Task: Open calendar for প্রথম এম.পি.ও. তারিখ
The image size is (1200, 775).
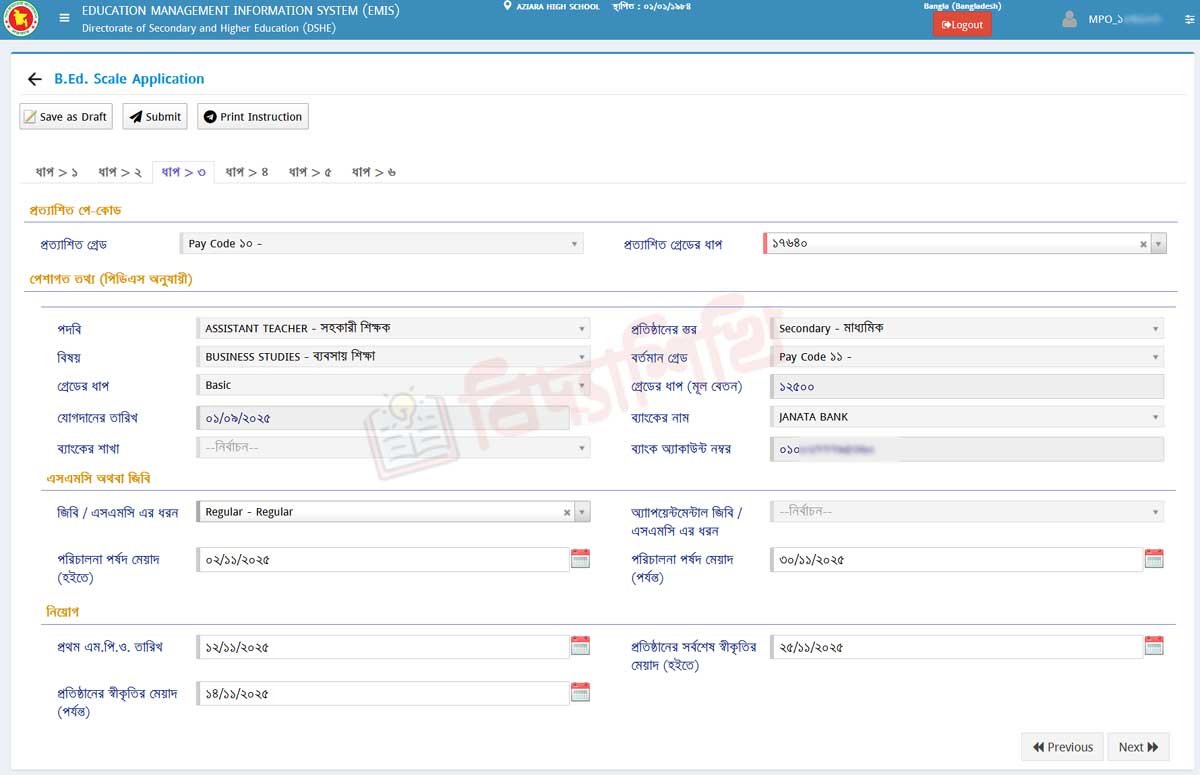Action: [x=580, y=646]
